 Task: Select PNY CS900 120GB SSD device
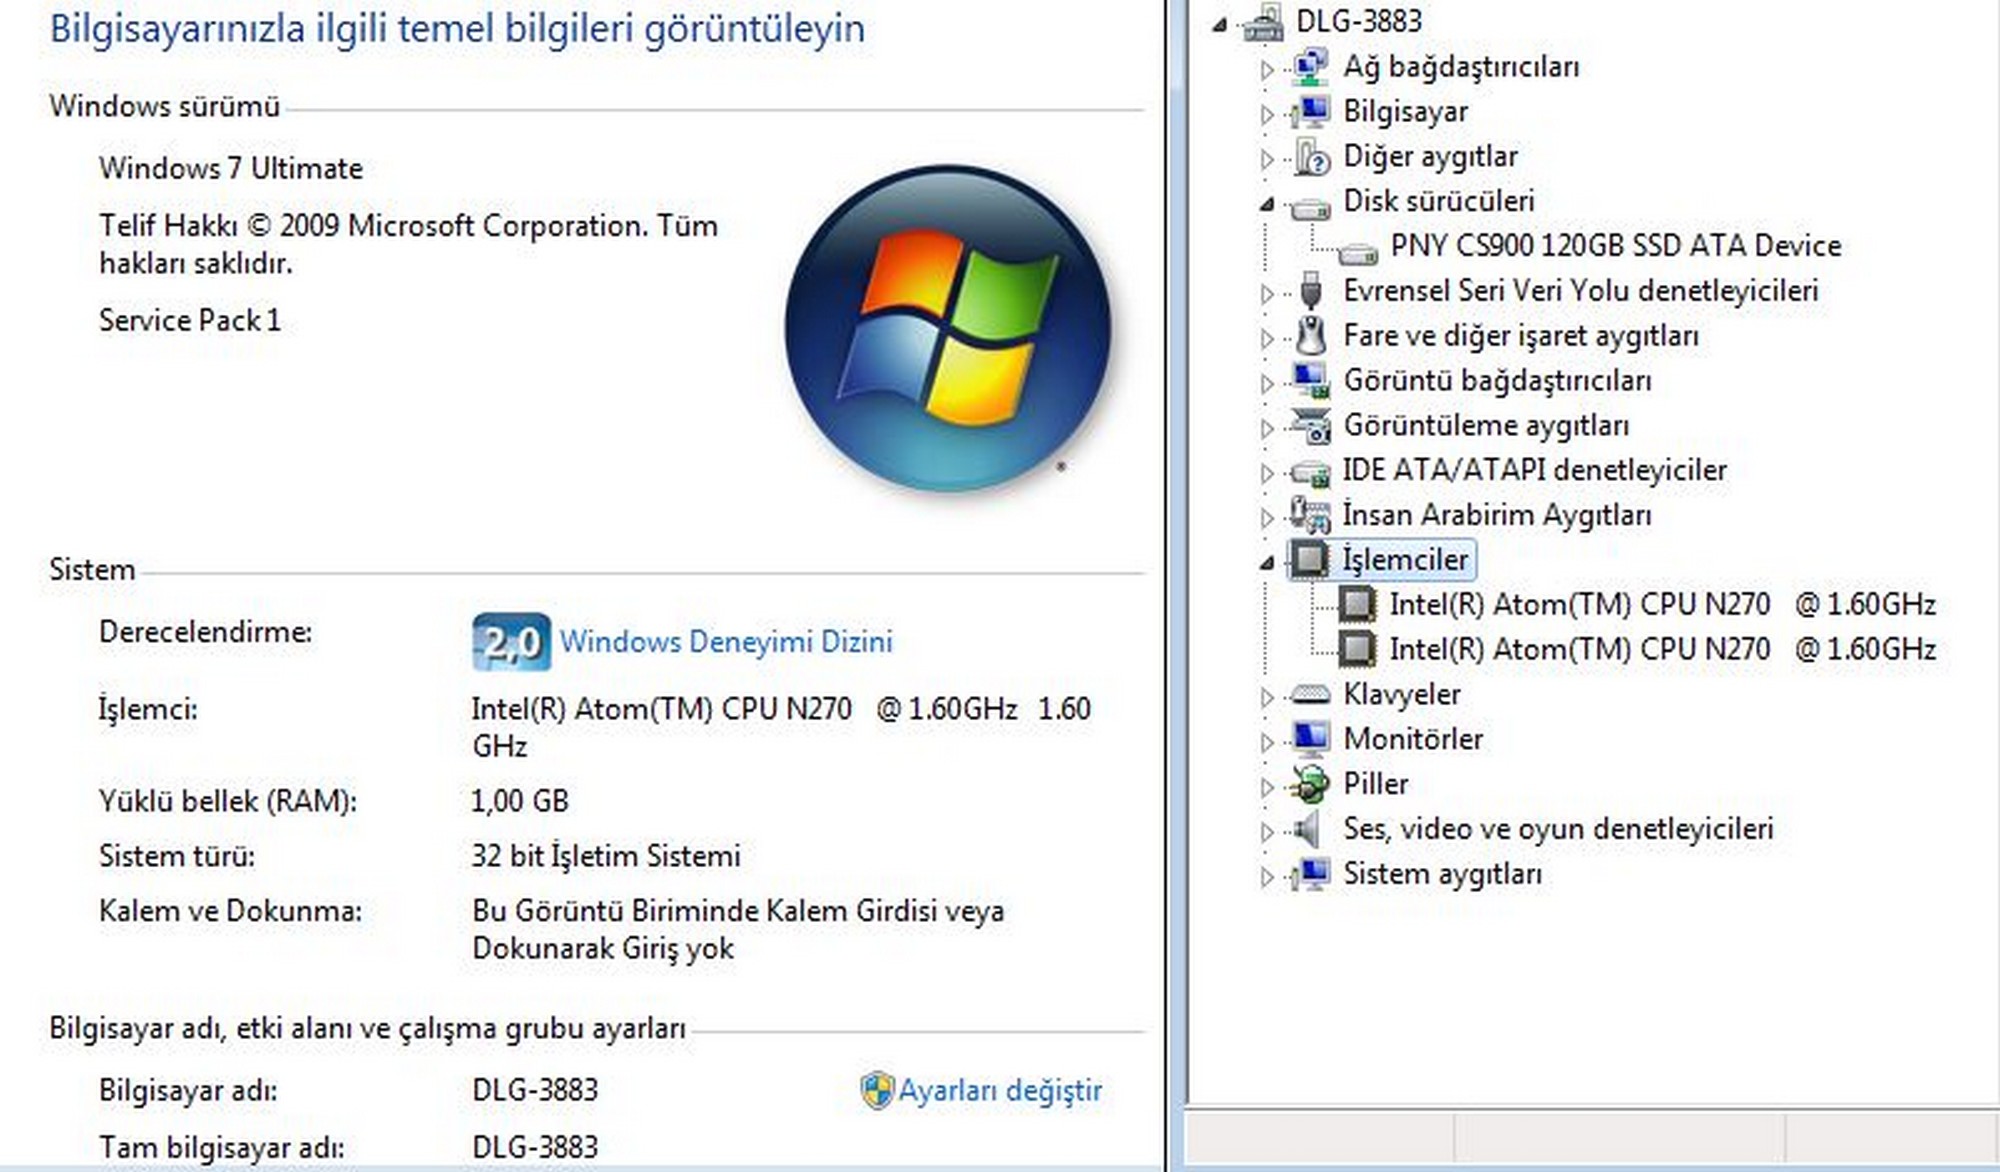pyautogui.click(x=1615, y=246)
